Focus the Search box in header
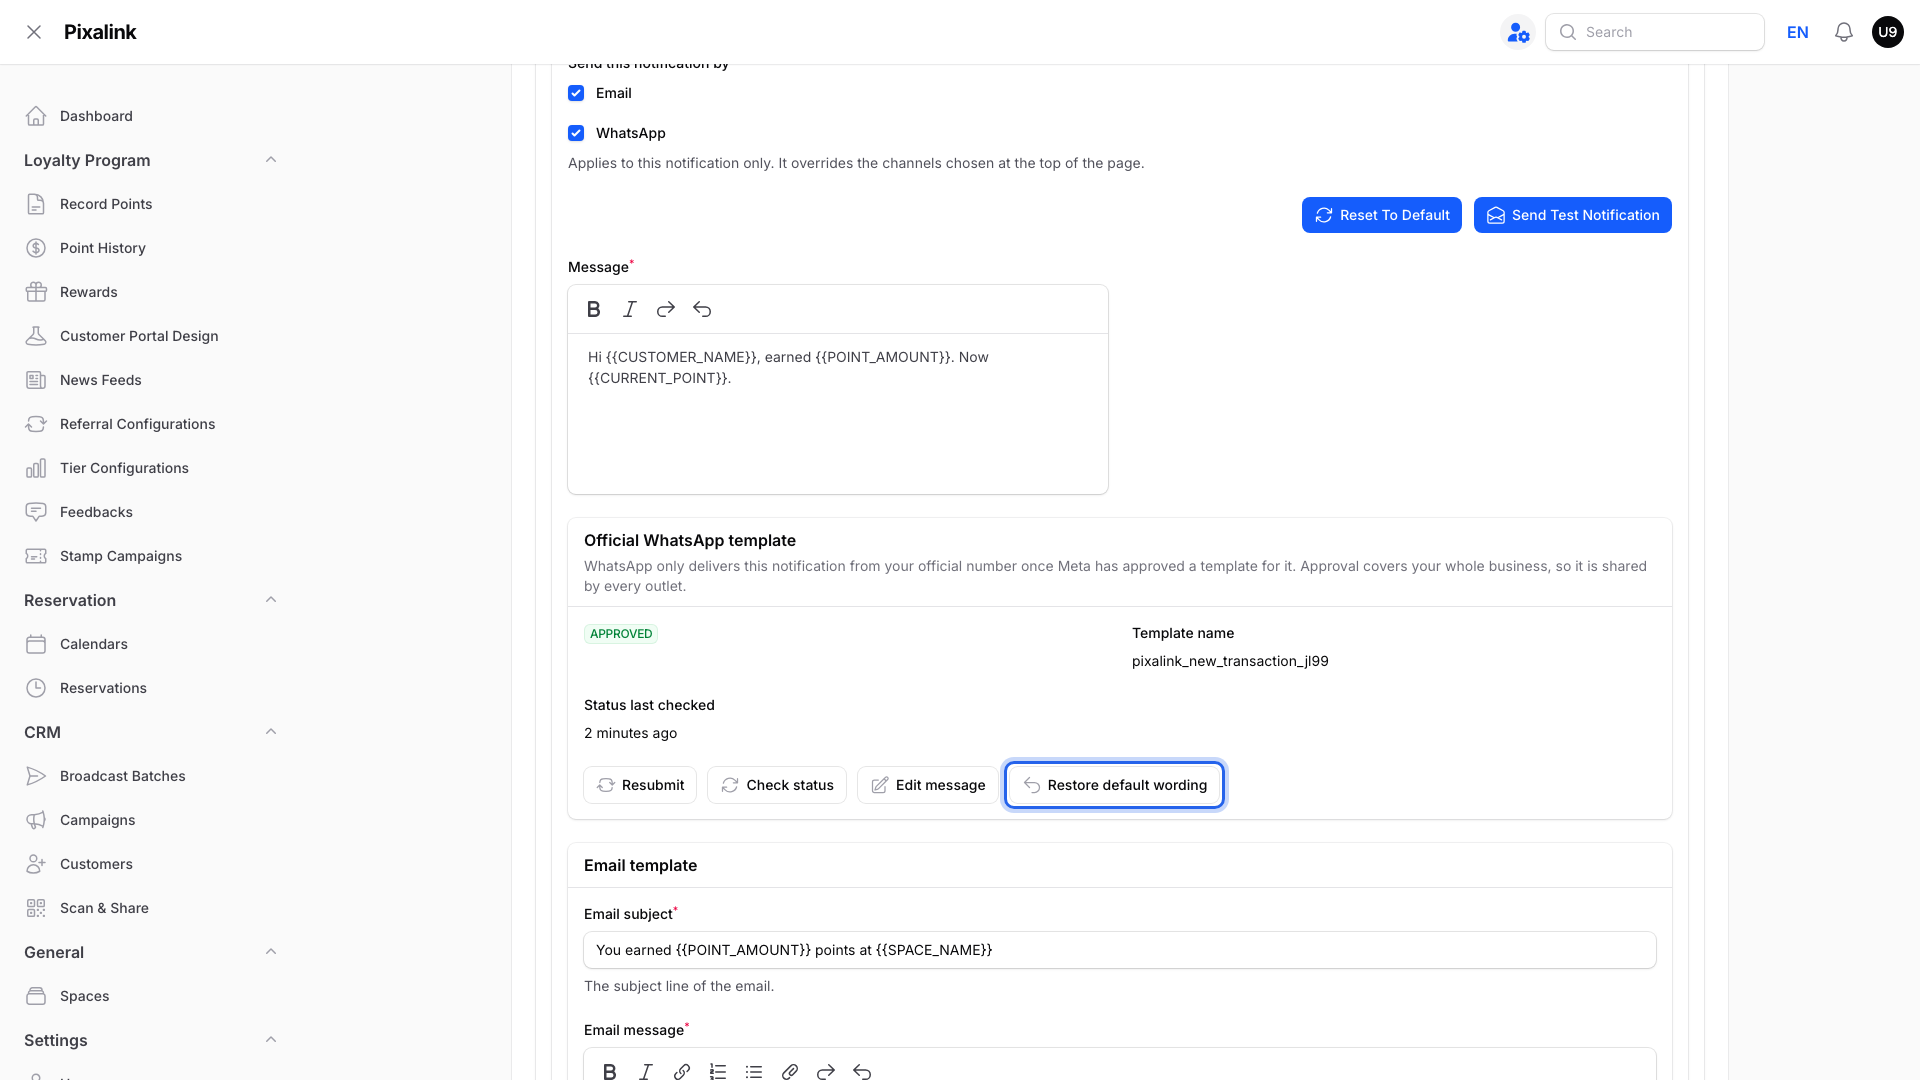The height and width of the screenshot is (1080, 1920). (1655, 32)
